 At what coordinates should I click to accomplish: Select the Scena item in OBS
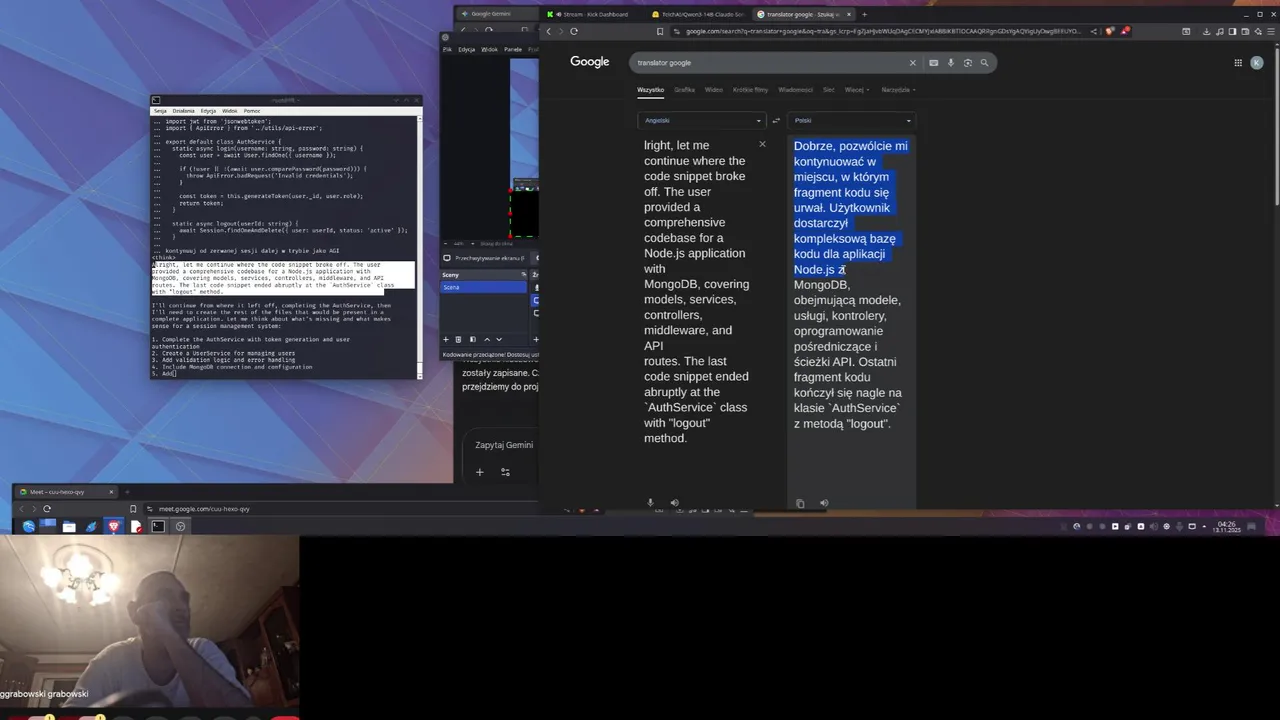[484, 287]
